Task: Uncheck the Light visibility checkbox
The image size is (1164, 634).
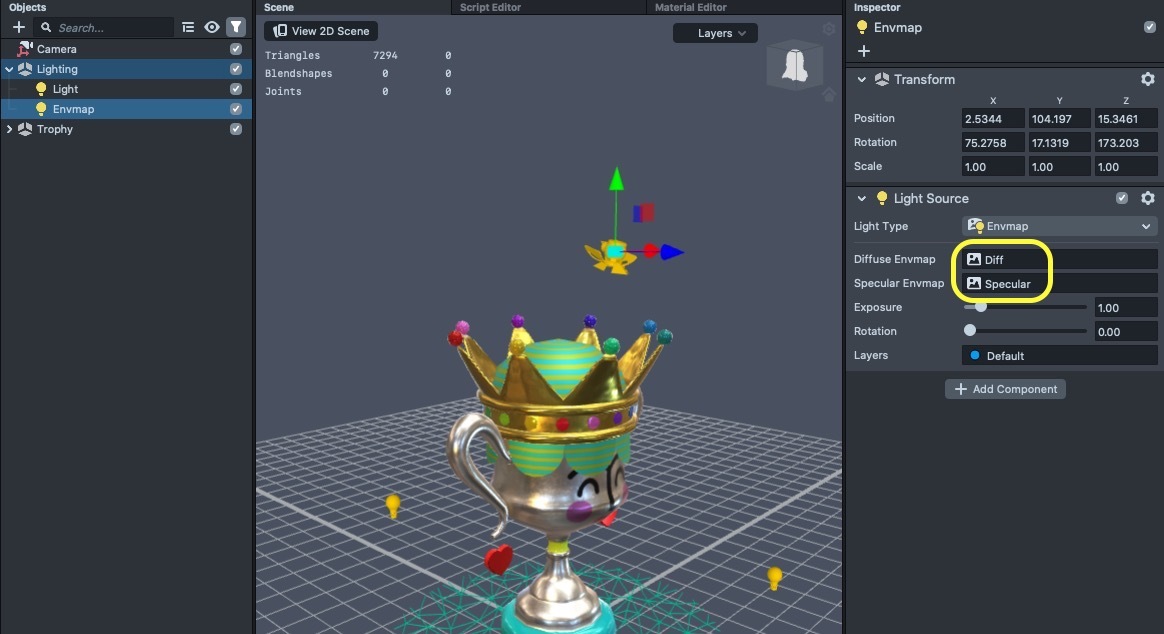Action: (x=236, y=89)
